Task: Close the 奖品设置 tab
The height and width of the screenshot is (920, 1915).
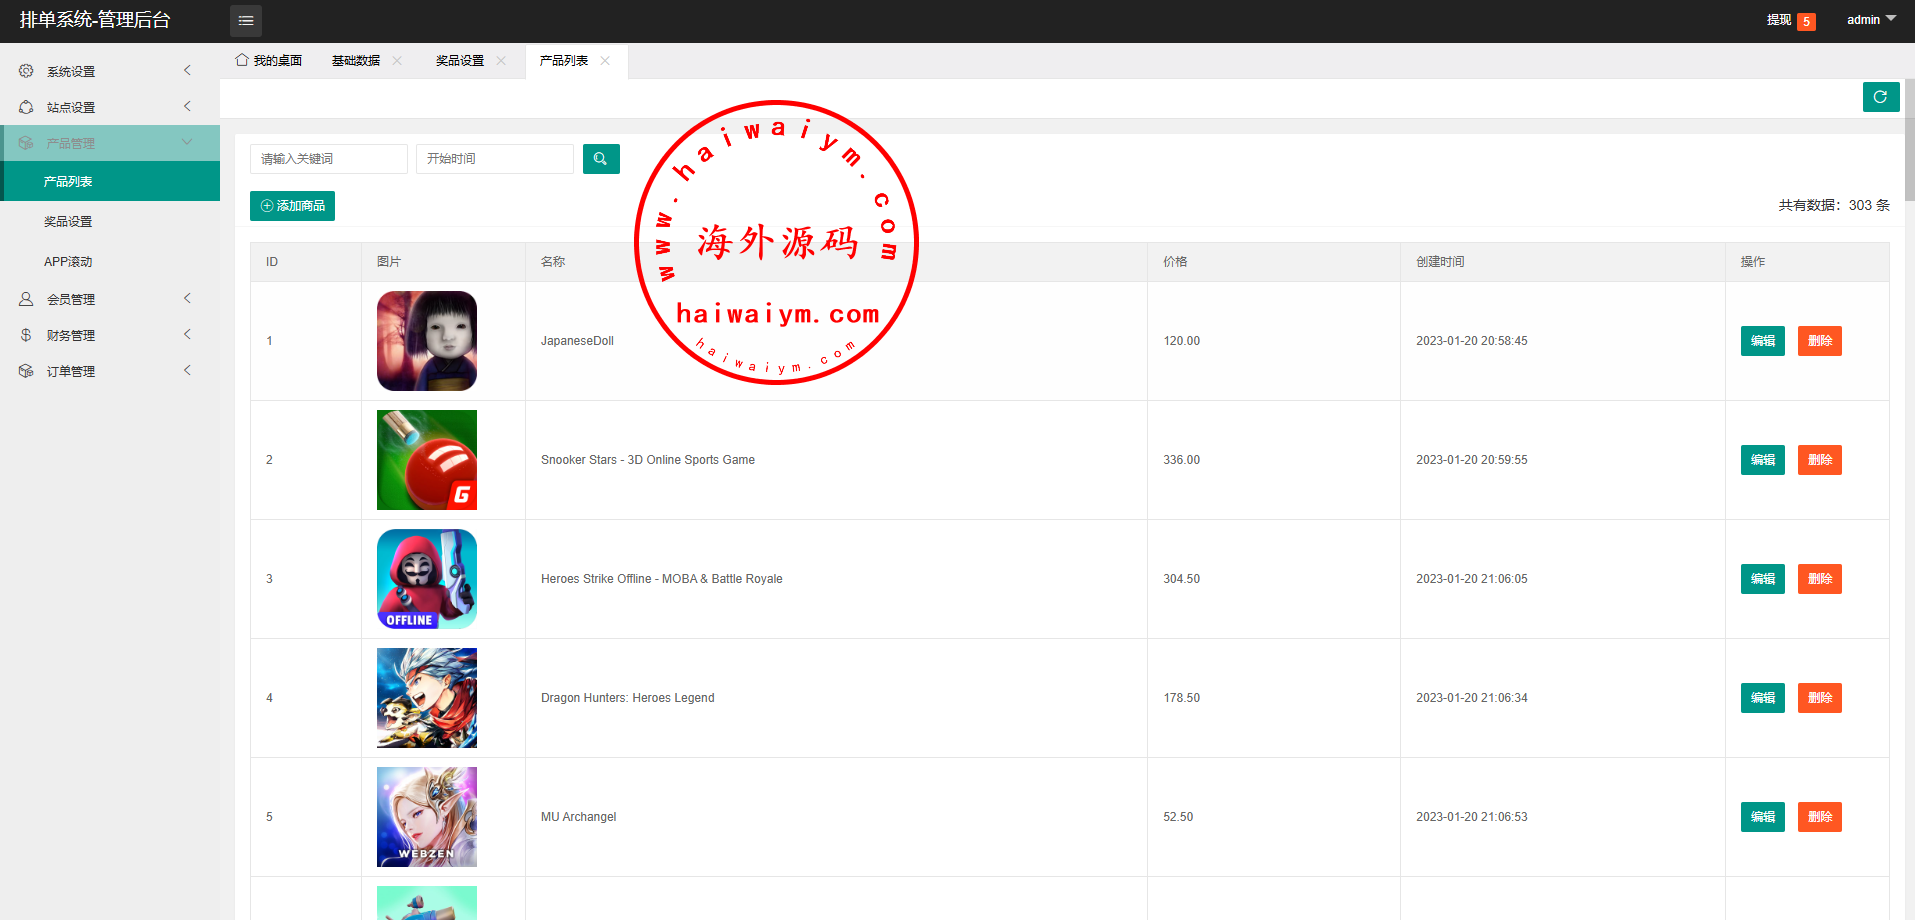Action: pyautogui.click(x=501, y=61)
